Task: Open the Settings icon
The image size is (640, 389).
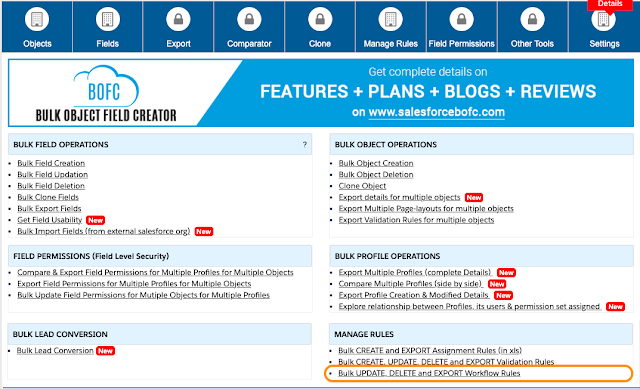Action: point(604,19)
